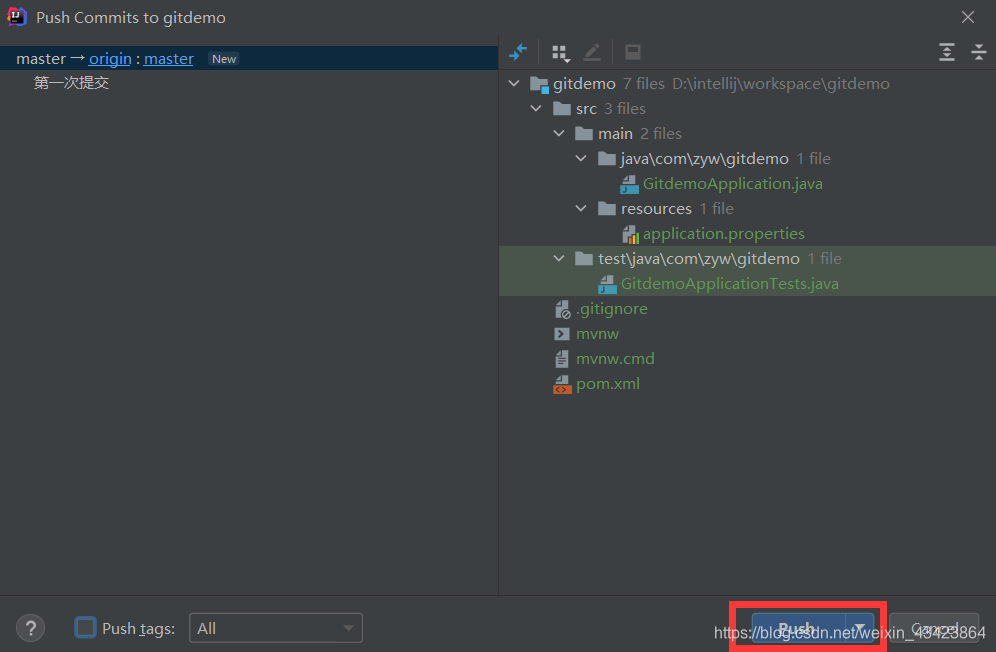Screen dimensions: 996x652
Task: Close the Push Commits dialog
Action: pyautogui.click(x=967, y=17)
